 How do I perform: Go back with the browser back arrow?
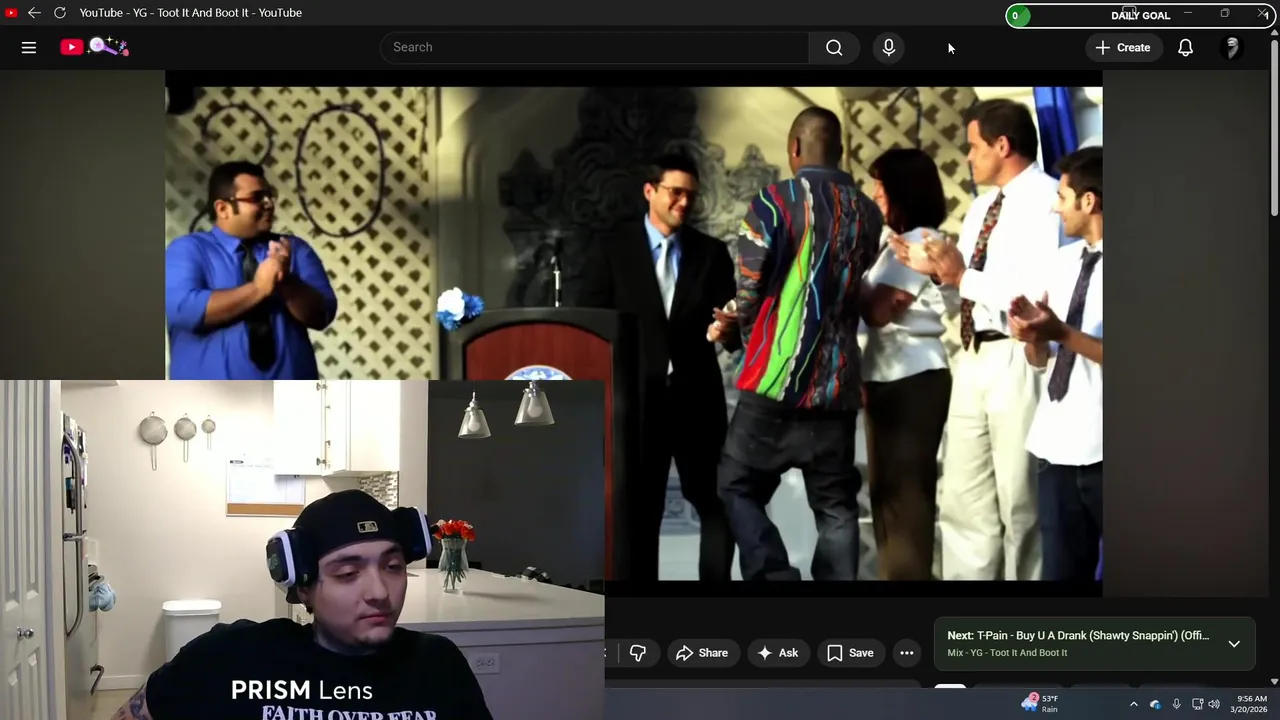(x=34, y=13)
